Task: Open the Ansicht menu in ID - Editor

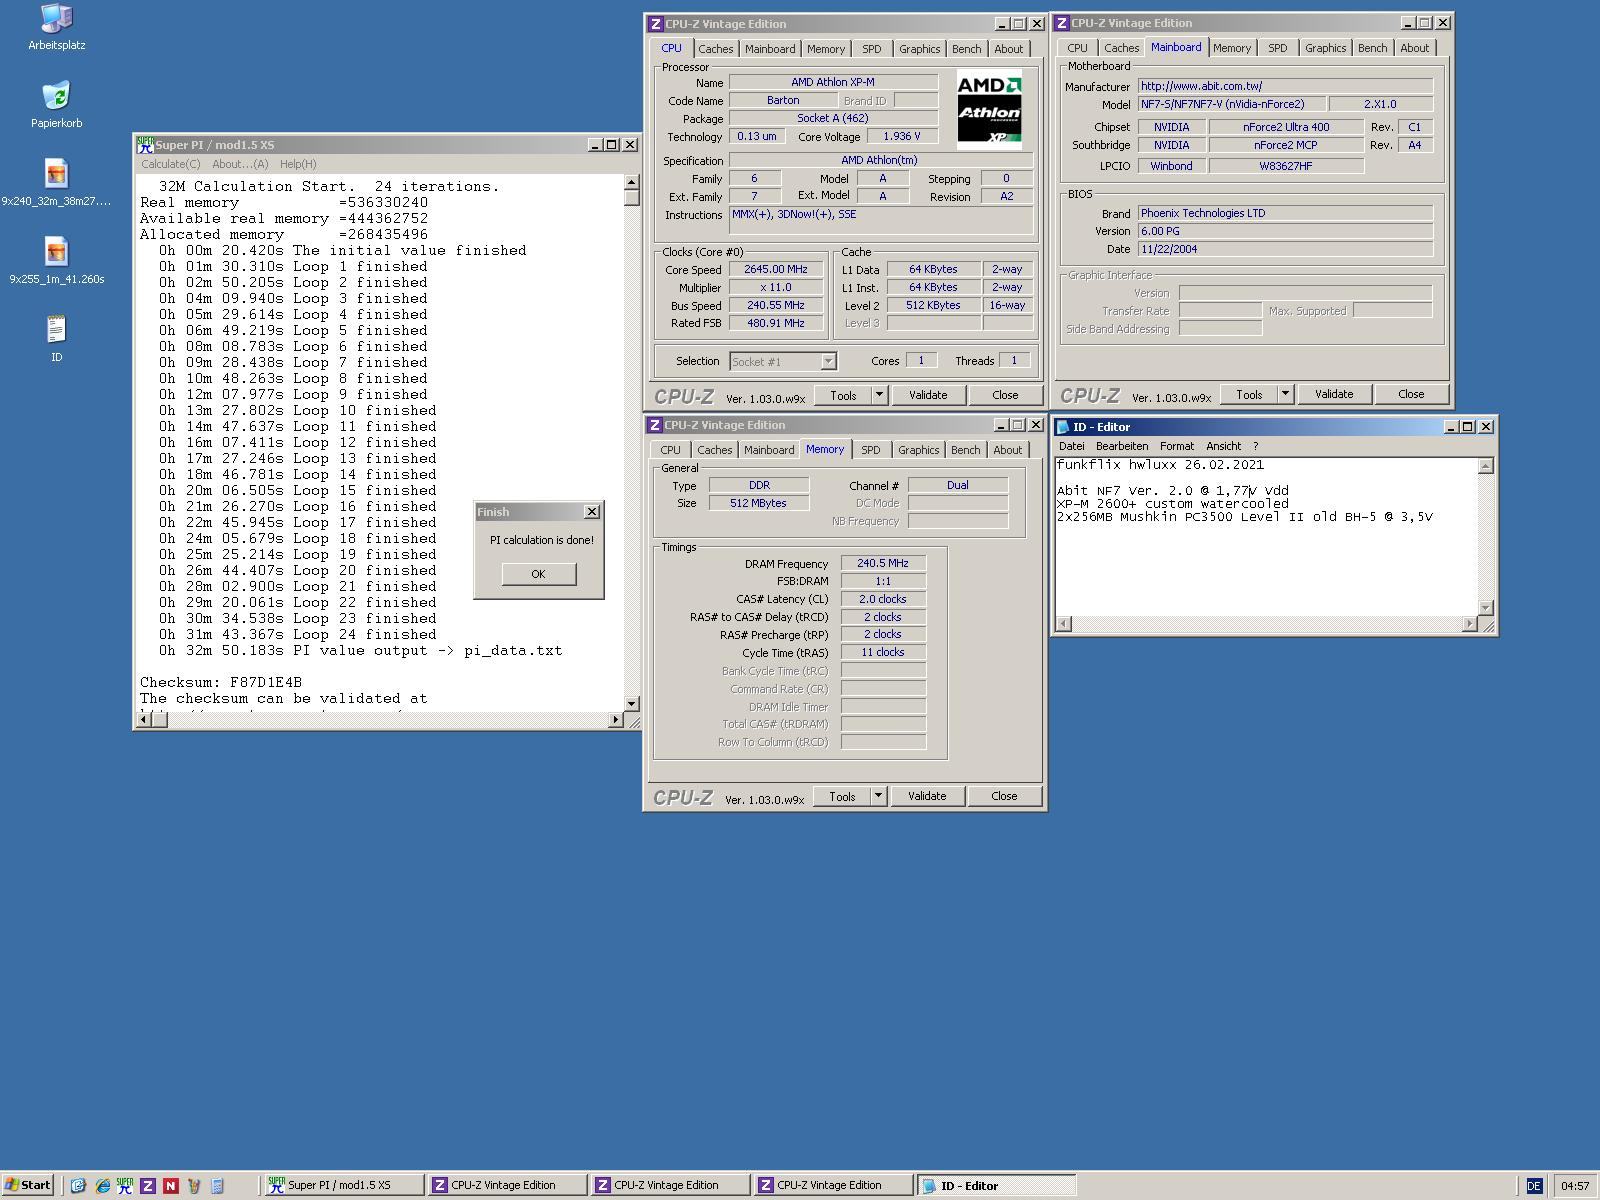Action: (x=1223, y=446)
